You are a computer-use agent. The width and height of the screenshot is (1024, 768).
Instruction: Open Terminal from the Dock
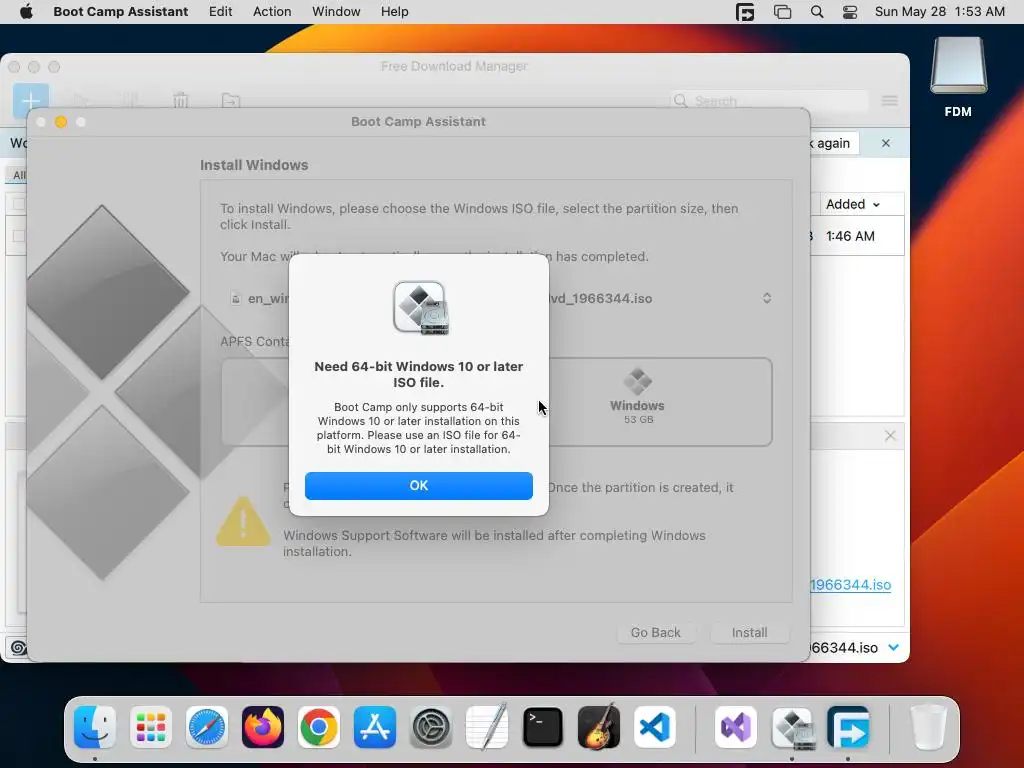543,727
